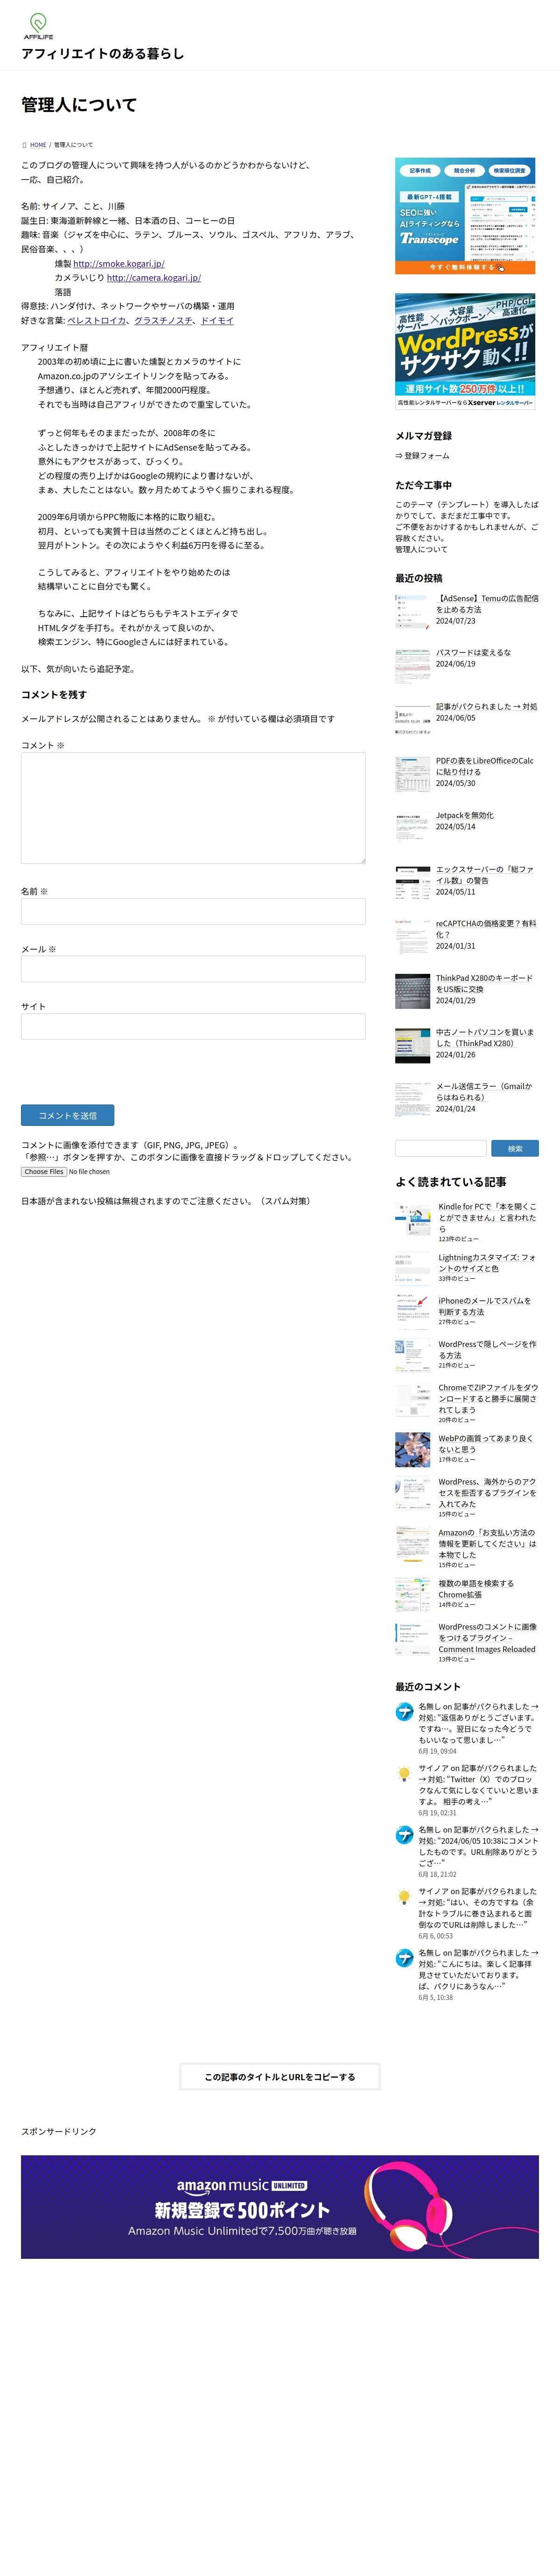Click into the コメント text area
560x2576 pixels.
[193, 808]
